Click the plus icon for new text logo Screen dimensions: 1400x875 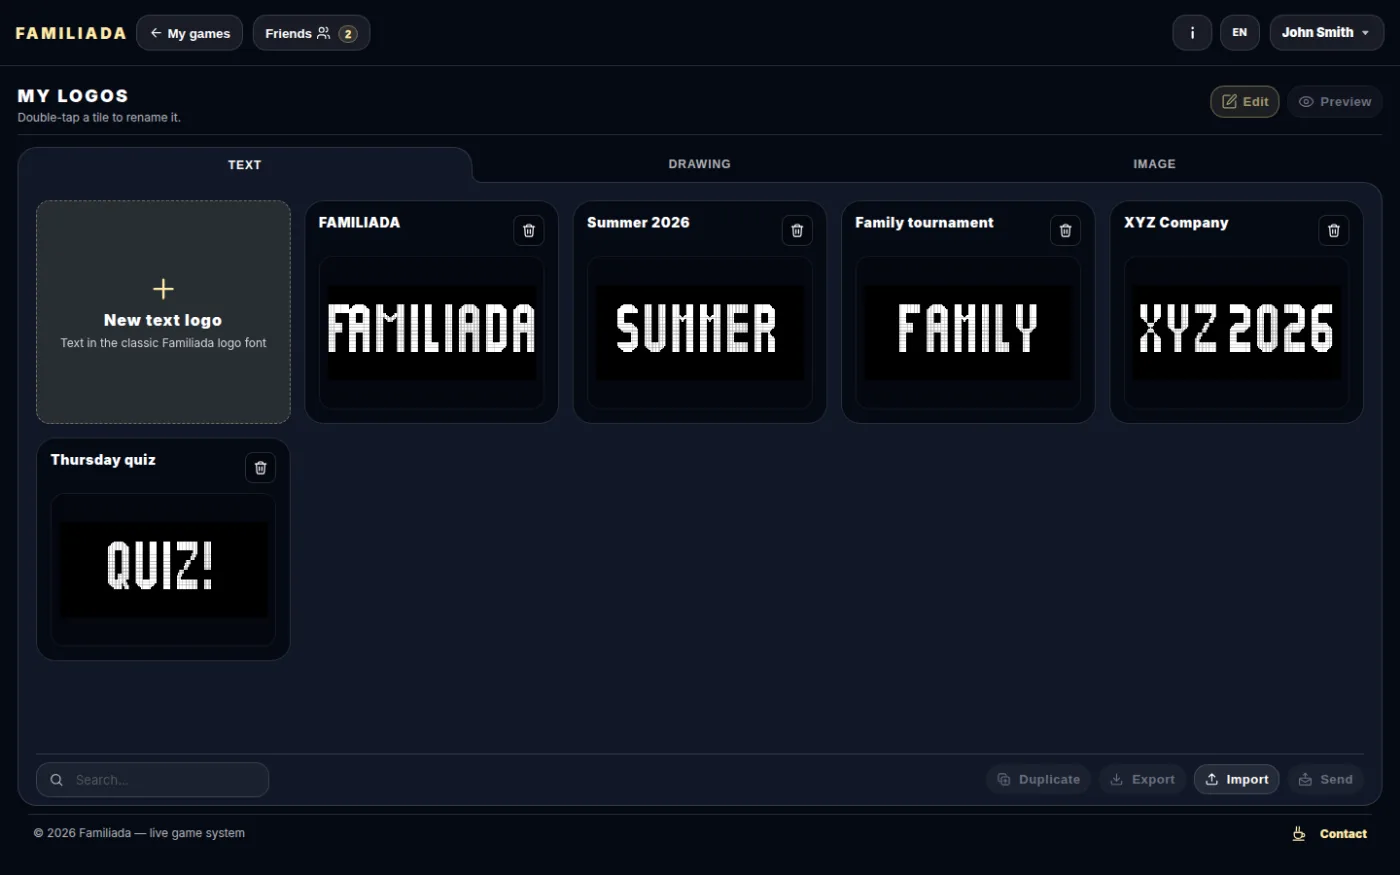pos(163,289)
